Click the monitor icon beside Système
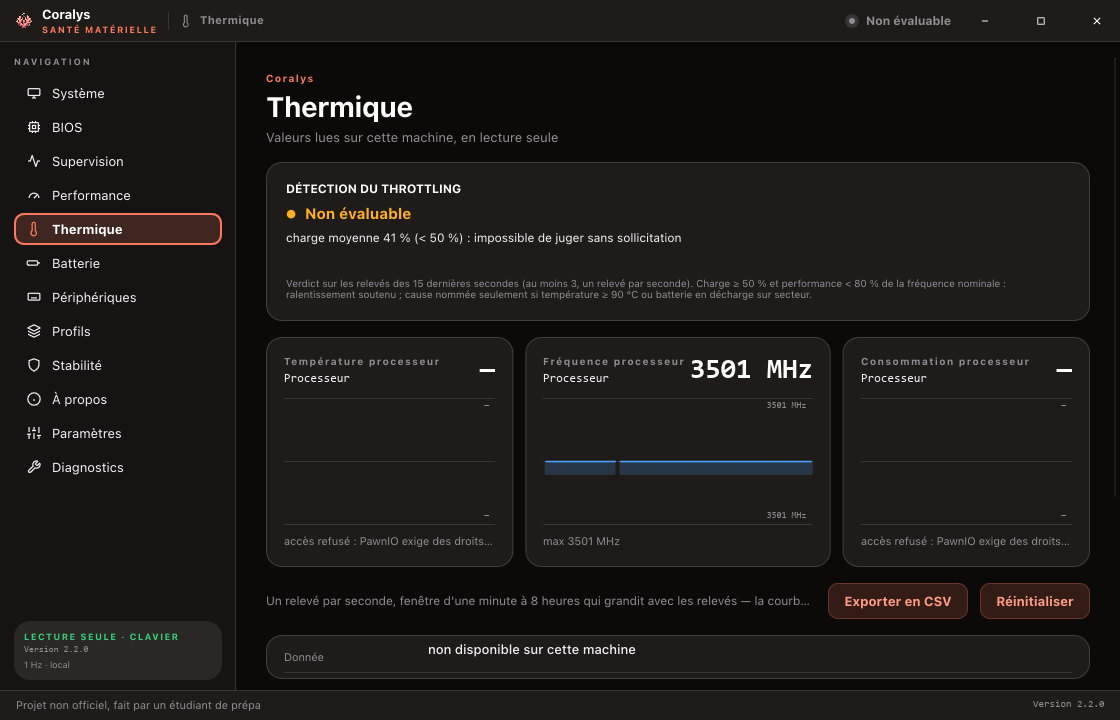This screenshot has height=720, width=1120. pyautogui.click(x=34, y=94)
